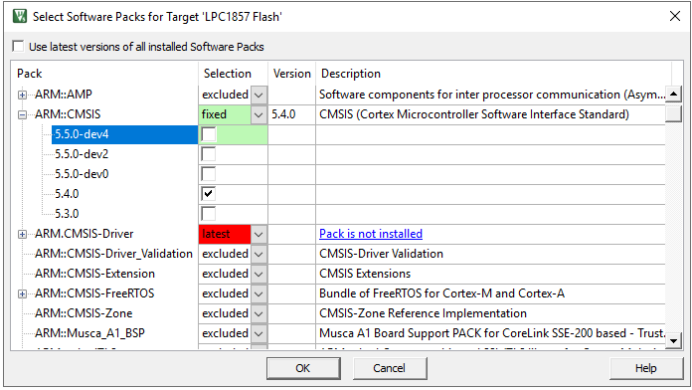692x390 pixels.
Task: Open the selection dropdown for ARM::CMSIS-Zone
Action: tap(259, 314)
